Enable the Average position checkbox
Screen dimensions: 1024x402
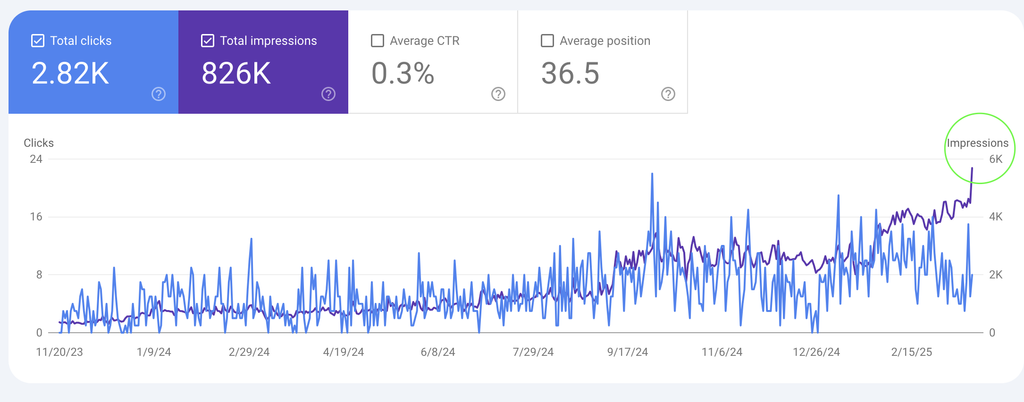coord(547,40)
